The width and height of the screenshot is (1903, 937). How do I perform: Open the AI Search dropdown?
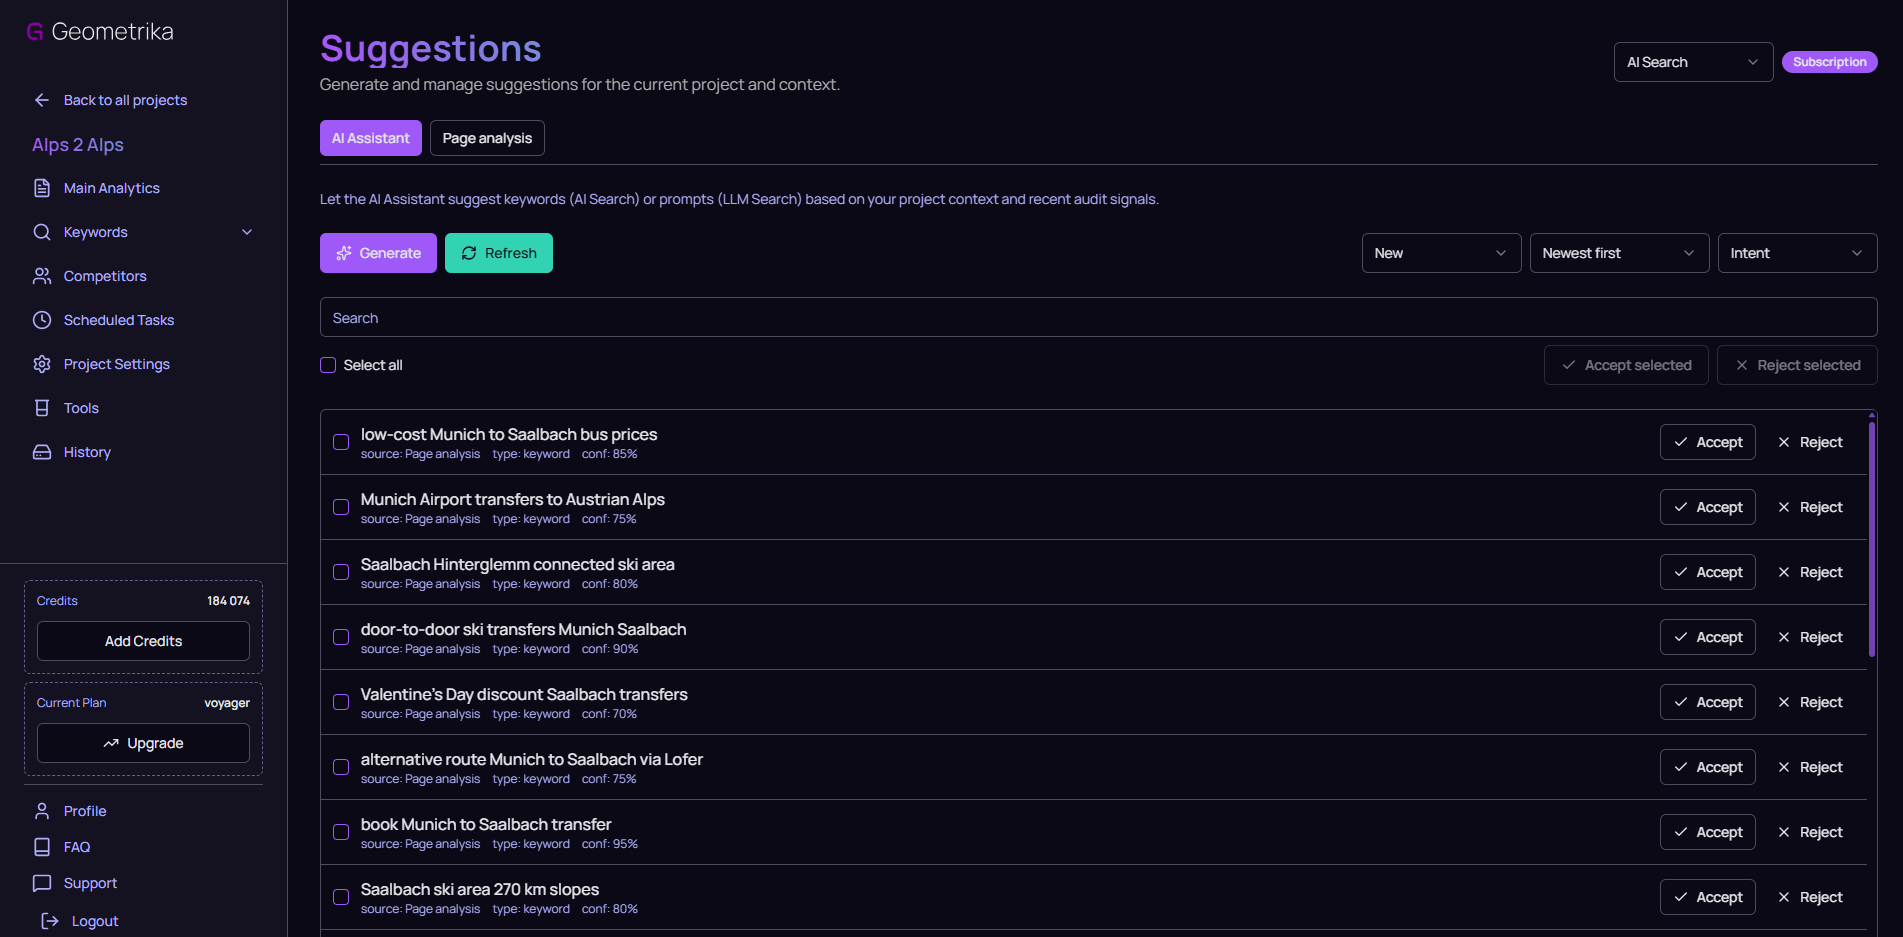click(x=1692, y=62)
